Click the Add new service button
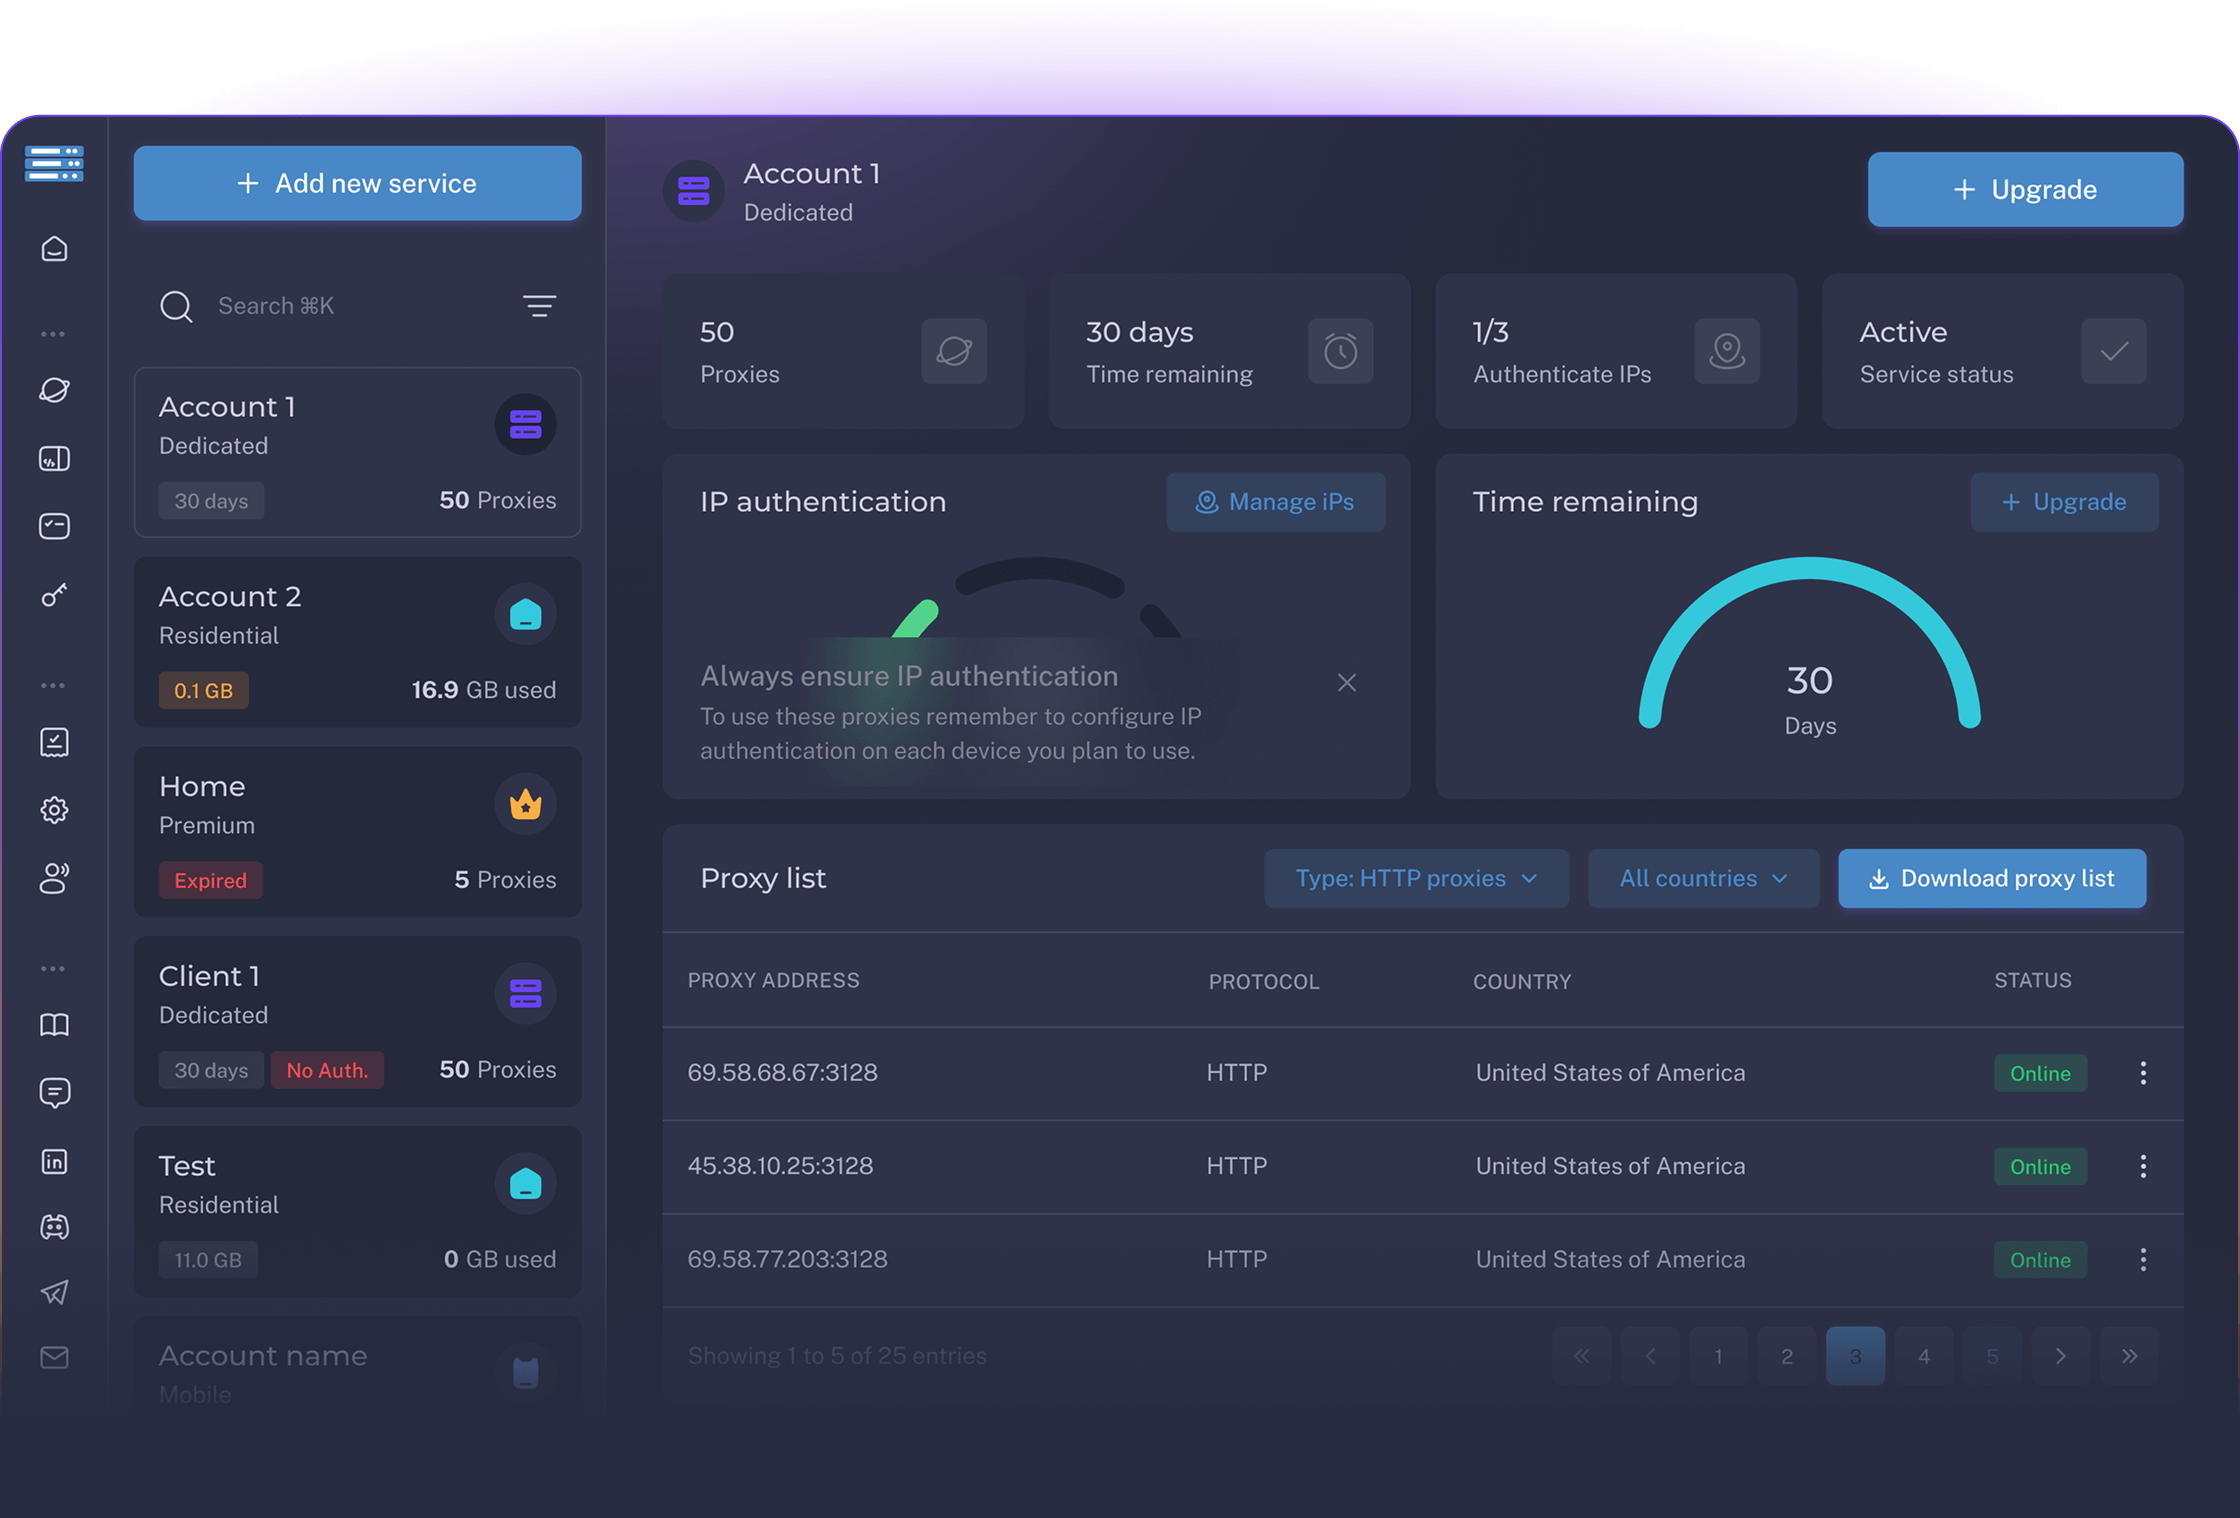The image size is (2240, 1518). 357,183
